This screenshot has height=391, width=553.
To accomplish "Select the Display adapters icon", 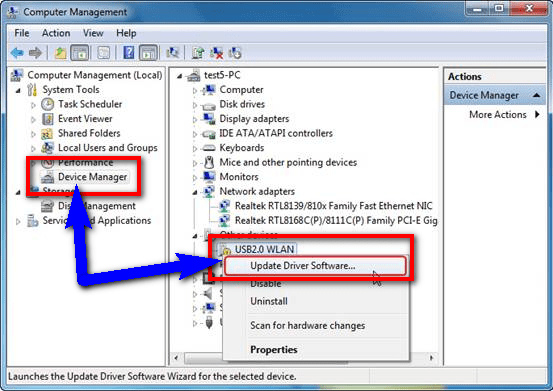I will pyautogui.click(x=209, y=119).
